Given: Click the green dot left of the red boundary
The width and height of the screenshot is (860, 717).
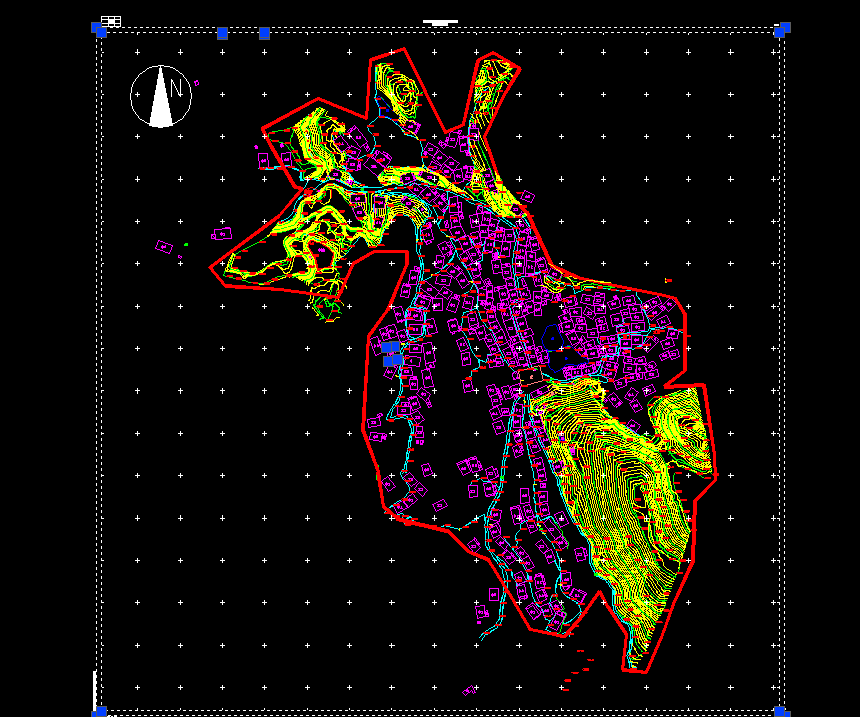Looking at the screenshot, I should coord(186,243).
